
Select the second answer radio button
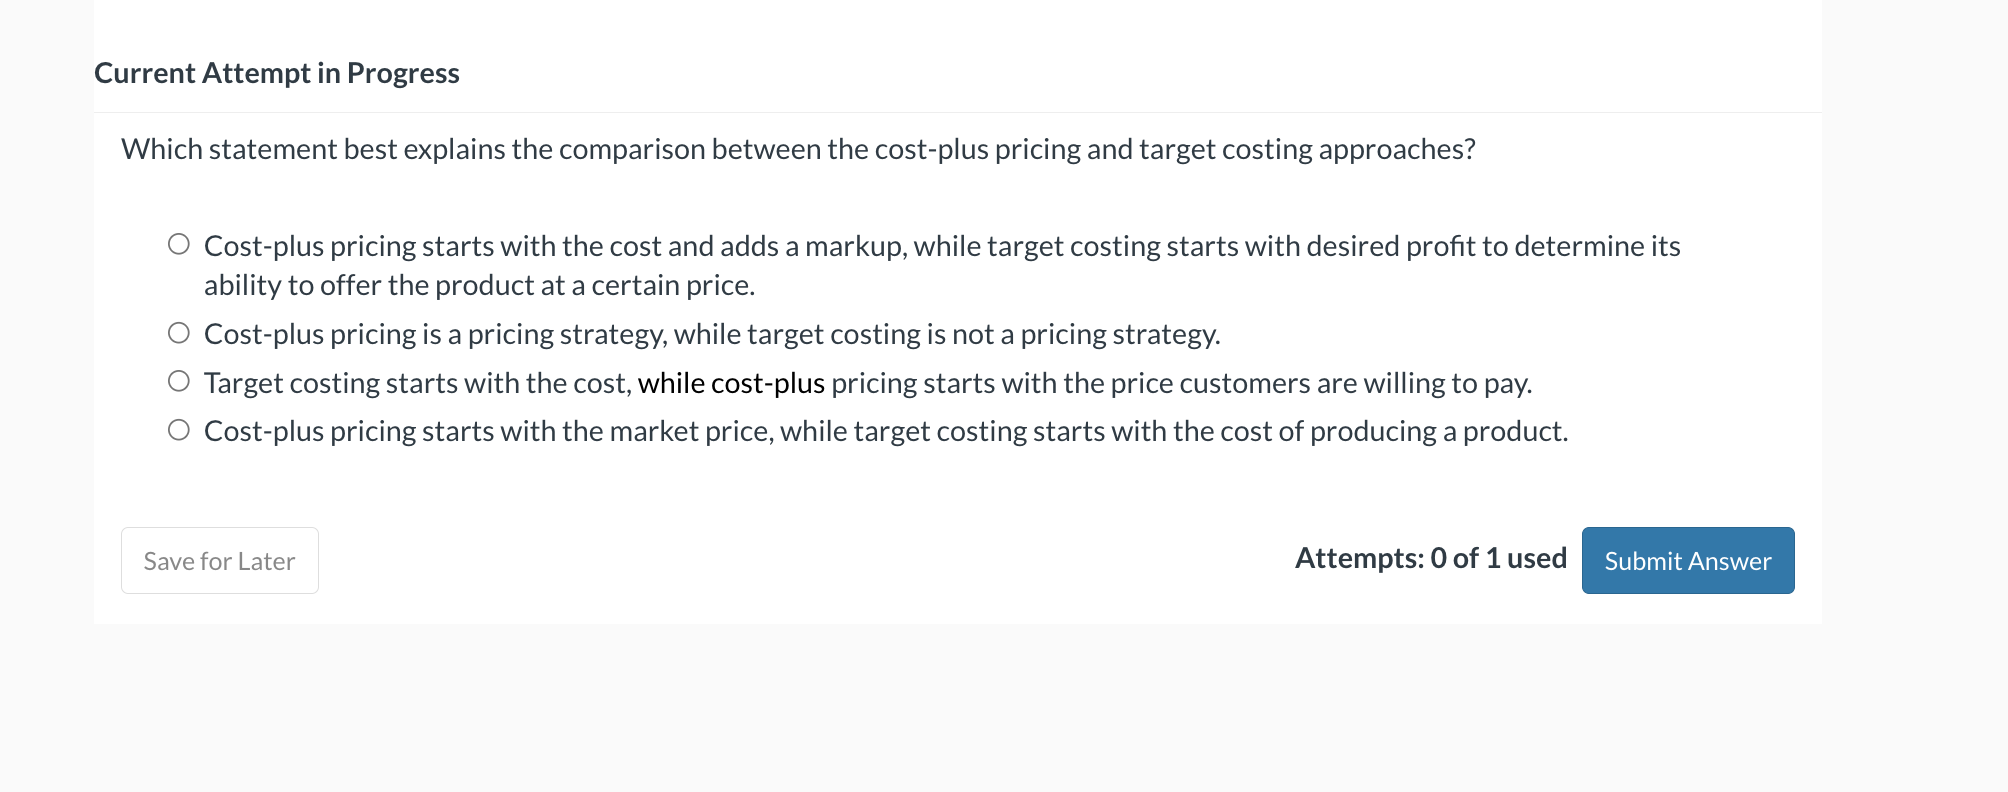tap(179, 330)
